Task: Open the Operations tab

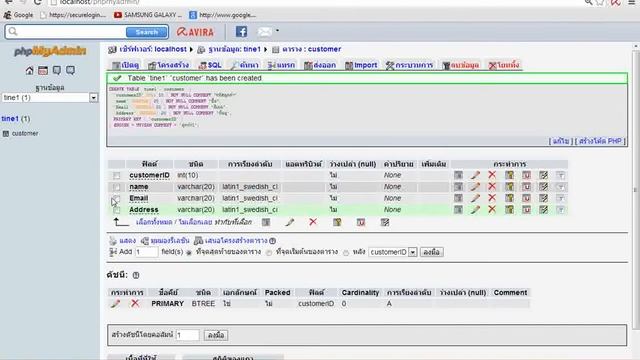Action: pos(410,65)
